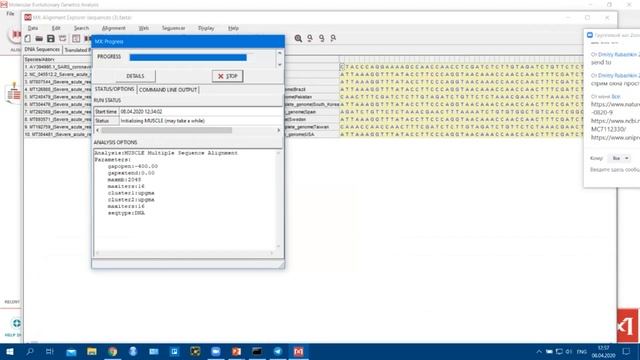Select the COMMAND LINE OUTPUT tab
This screenshot has height=360, width=640.
point(168,89)
